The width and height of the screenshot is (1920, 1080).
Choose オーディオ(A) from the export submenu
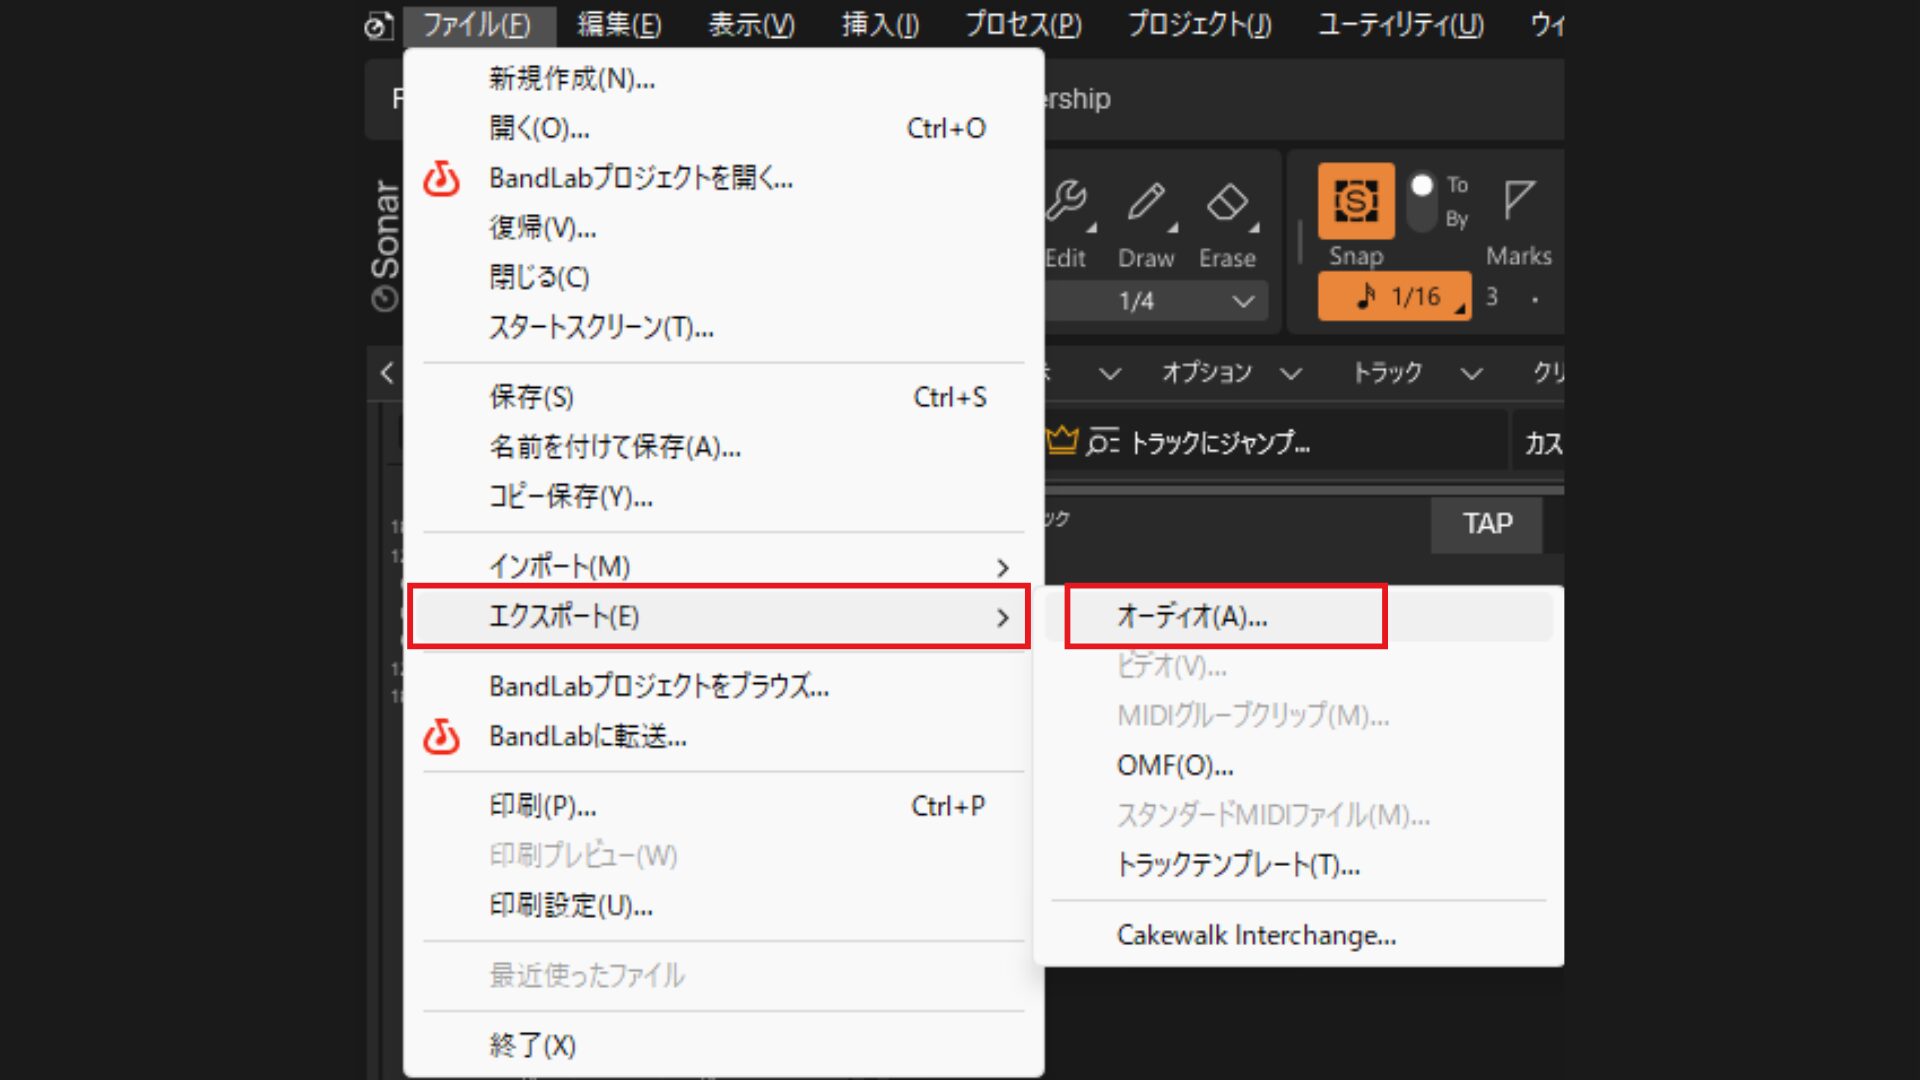pos(1190,616)
